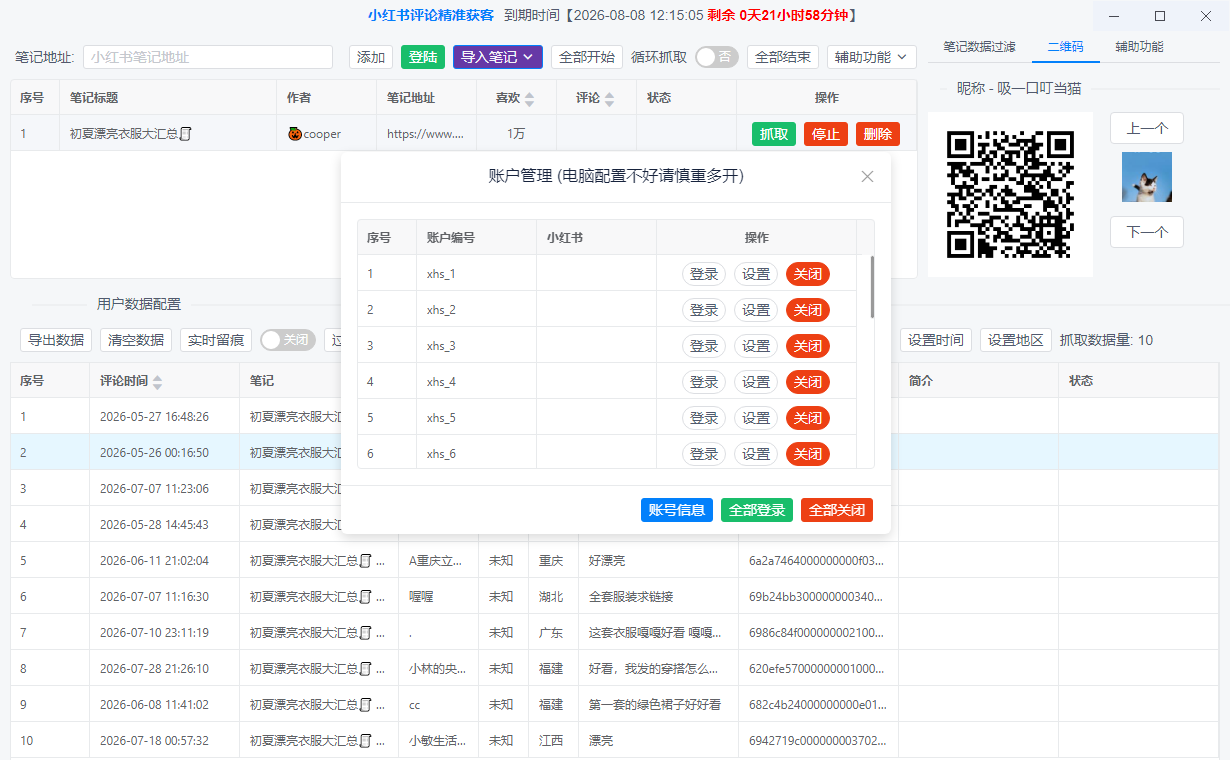Click note title 初夏漂亮衣服大汇总 in top table

click(130, 134)
